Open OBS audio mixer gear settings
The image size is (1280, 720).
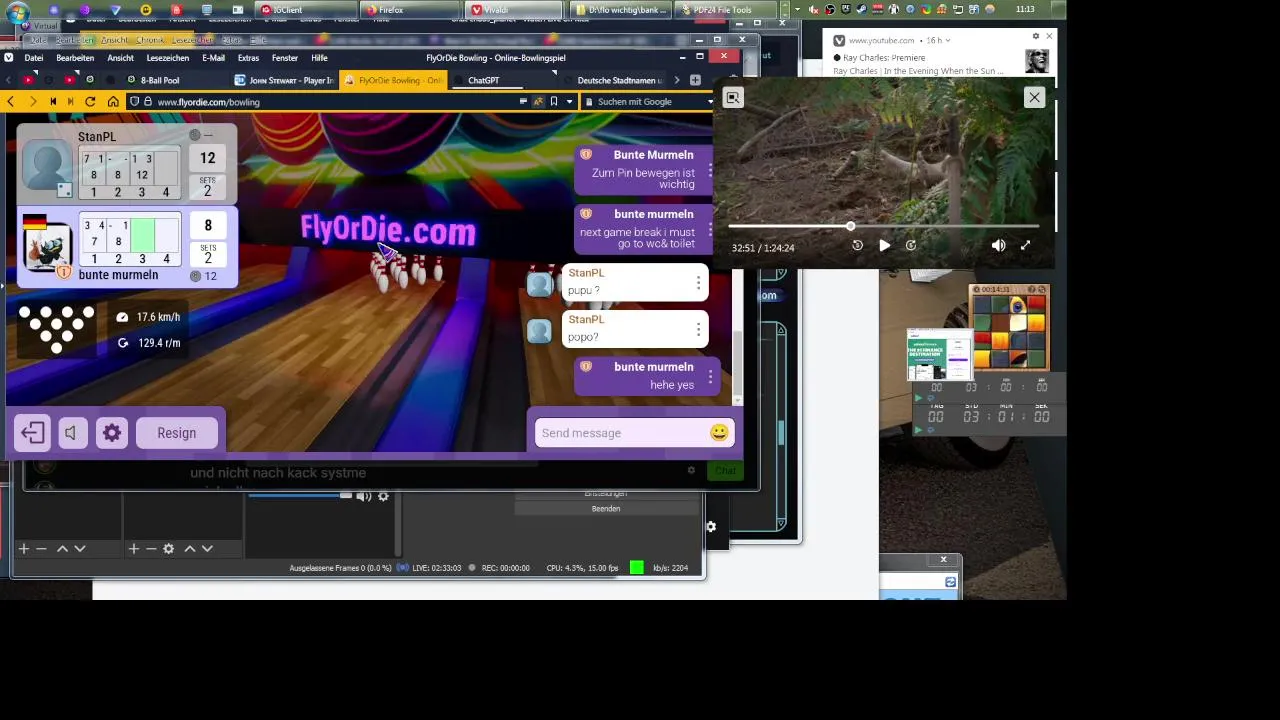point(383,496)
